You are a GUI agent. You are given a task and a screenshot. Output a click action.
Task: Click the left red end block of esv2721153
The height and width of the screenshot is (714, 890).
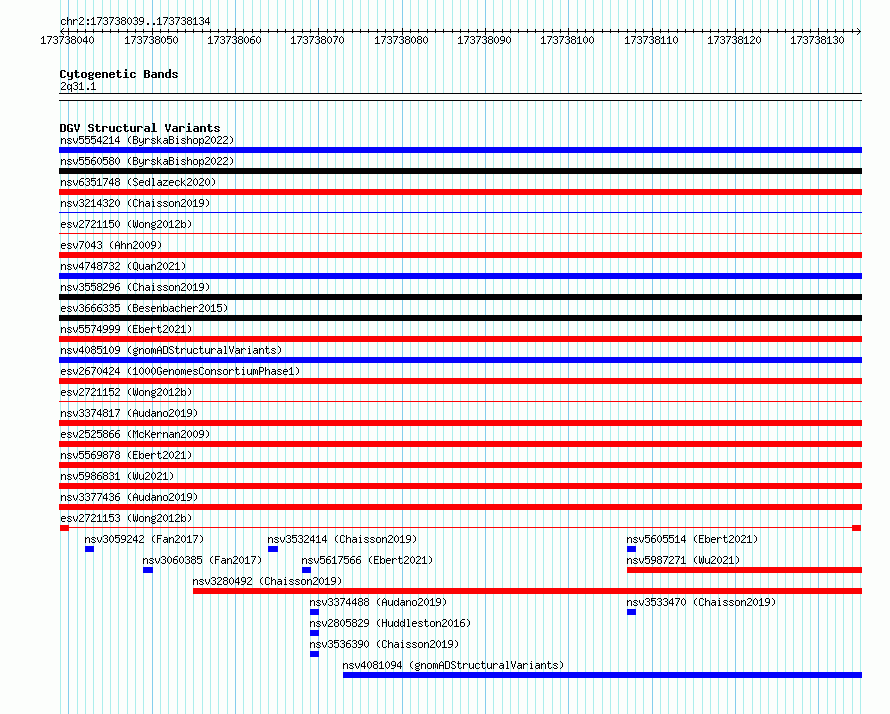click(64, 528)
